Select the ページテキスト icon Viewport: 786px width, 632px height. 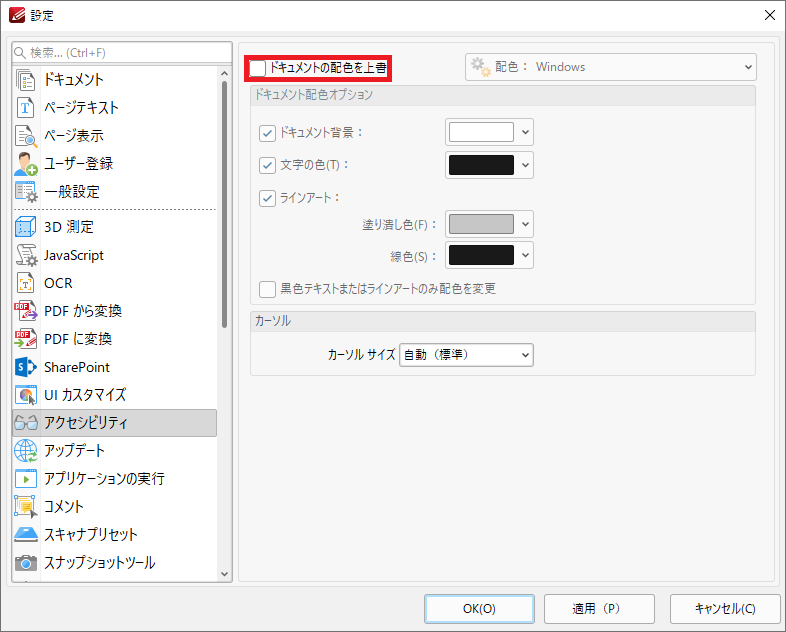(25, 107)
